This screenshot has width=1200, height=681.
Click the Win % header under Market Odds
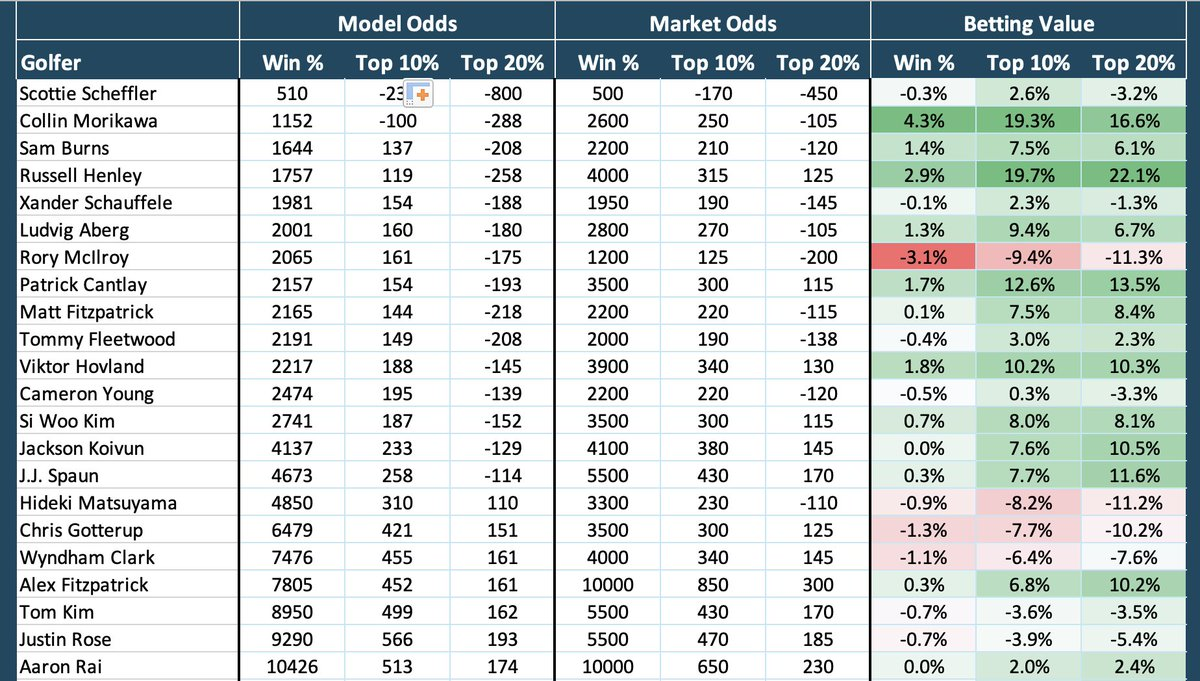point(608,63)
